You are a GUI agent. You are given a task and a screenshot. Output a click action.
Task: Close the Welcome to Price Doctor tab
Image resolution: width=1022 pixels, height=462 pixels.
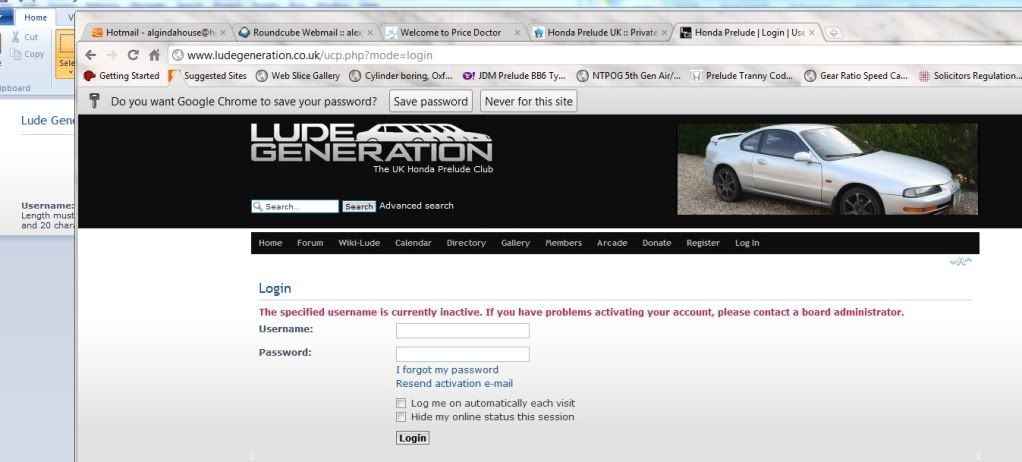click(x=518, y=32)
